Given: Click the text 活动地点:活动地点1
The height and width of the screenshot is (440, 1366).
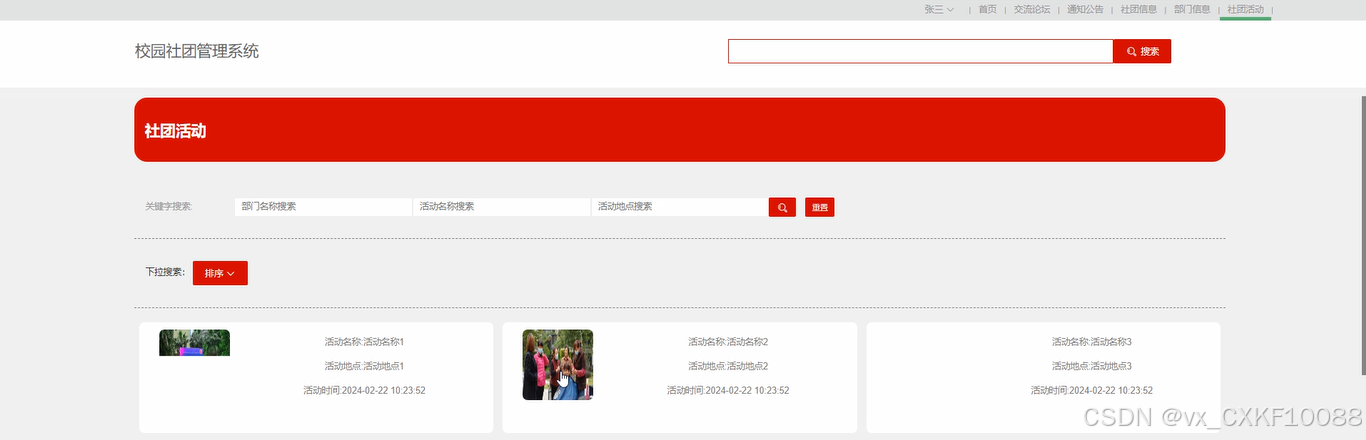Looking at the screenshot, I should 364,366.
